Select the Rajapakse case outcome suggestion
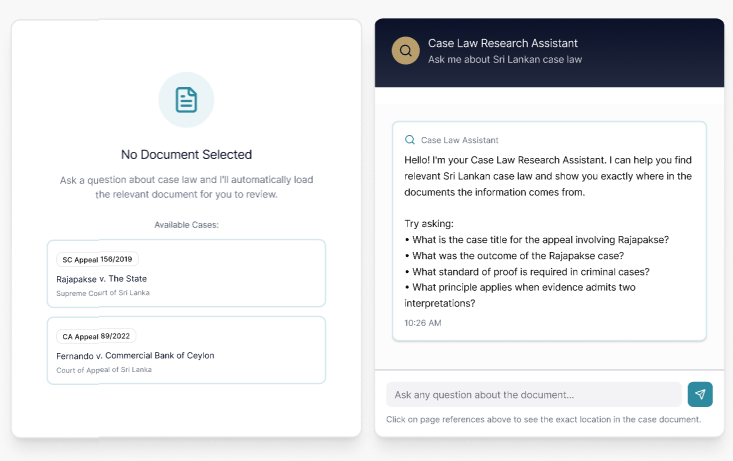This screenshot has width=733, height=461. tap(526, 255)
